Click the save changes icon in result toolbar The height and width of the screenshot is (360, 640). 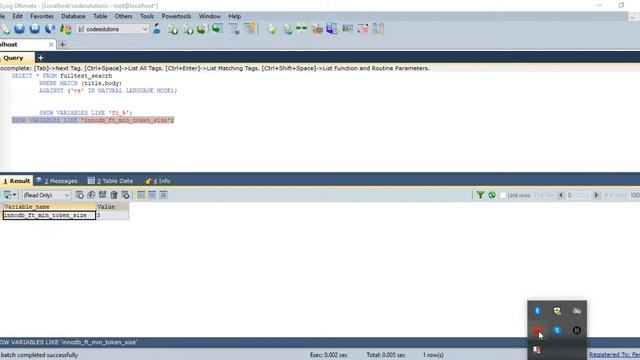[x=102, y=195]
